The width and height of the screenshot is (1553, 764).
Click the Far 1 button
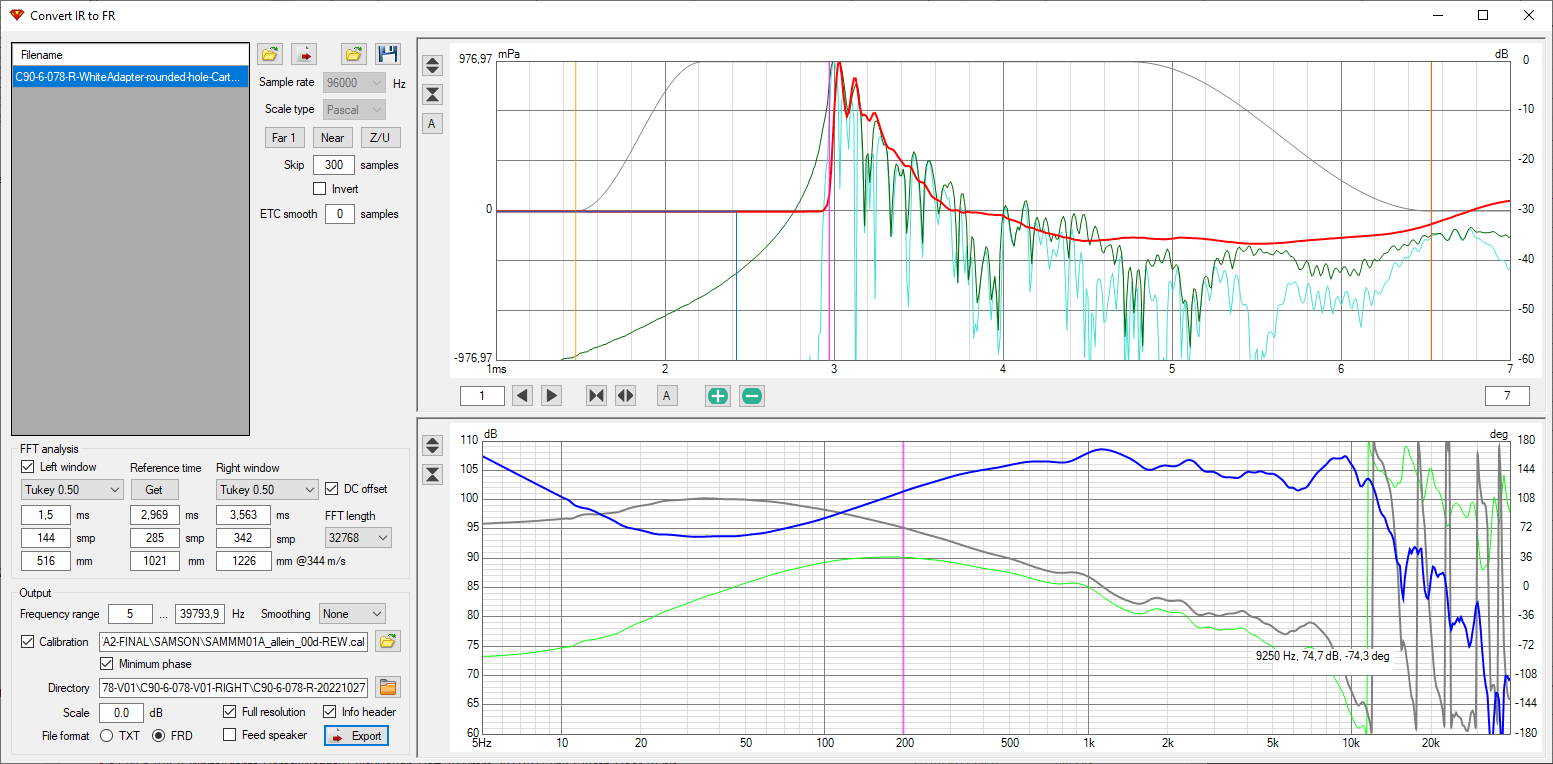tap(284, 138)
